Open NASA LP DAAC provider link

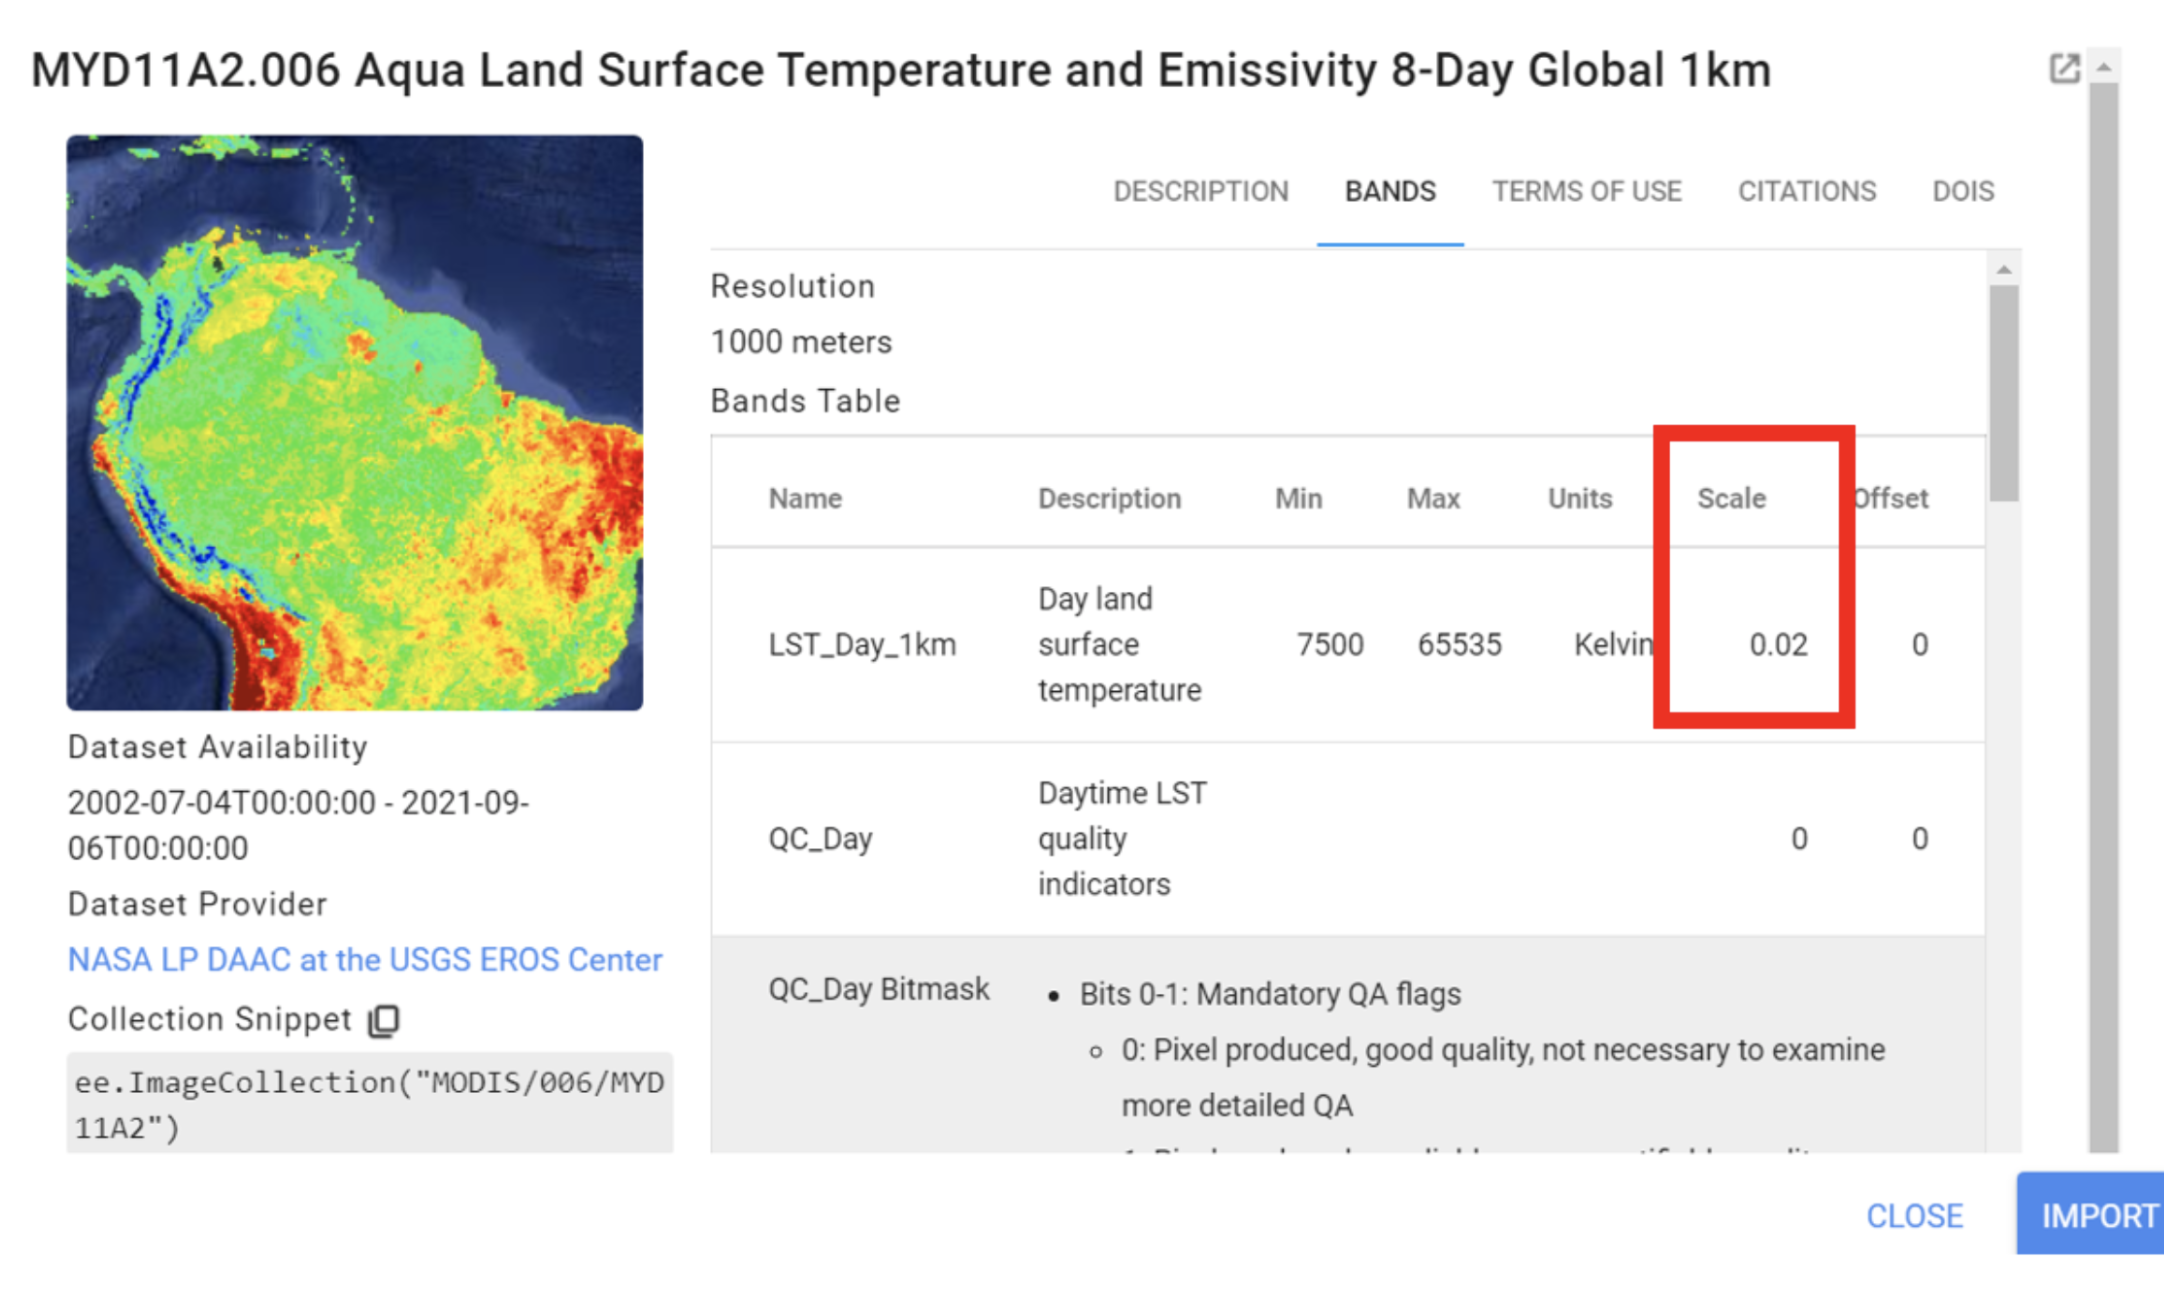(365, 960)
